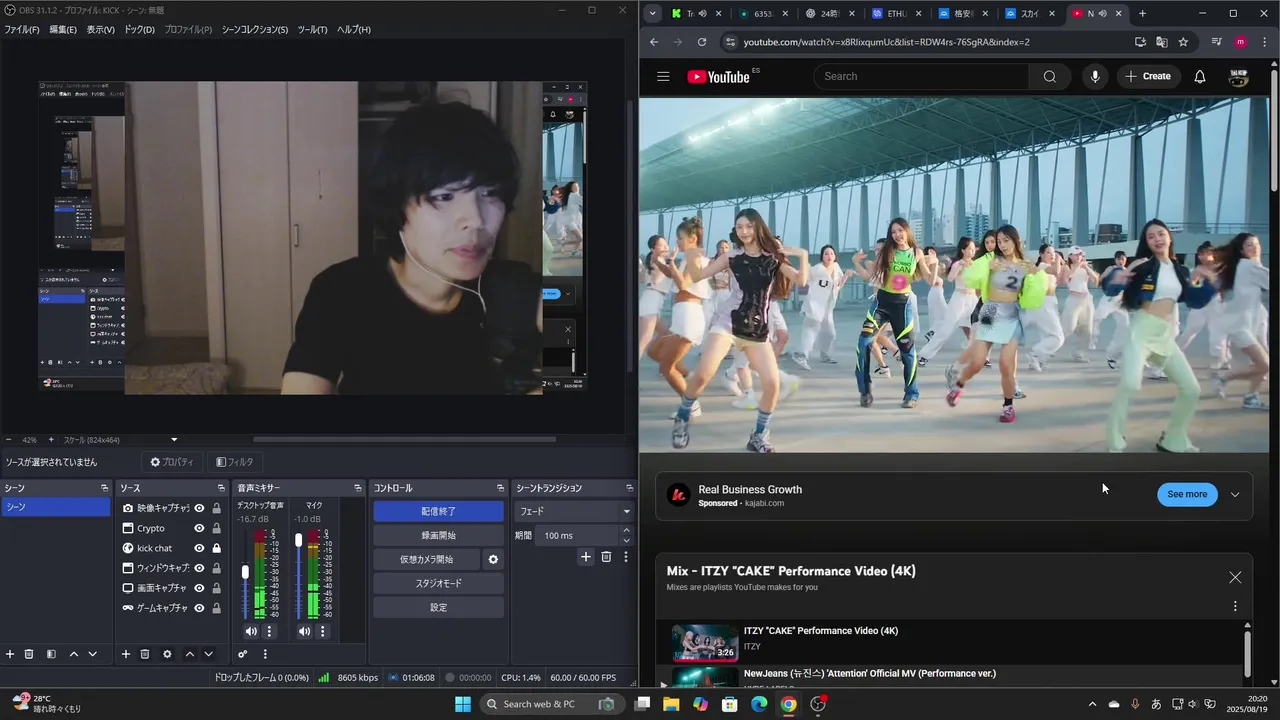Open フェード transition dropdown
The image size is (1280, 720).
click(574, 511)
